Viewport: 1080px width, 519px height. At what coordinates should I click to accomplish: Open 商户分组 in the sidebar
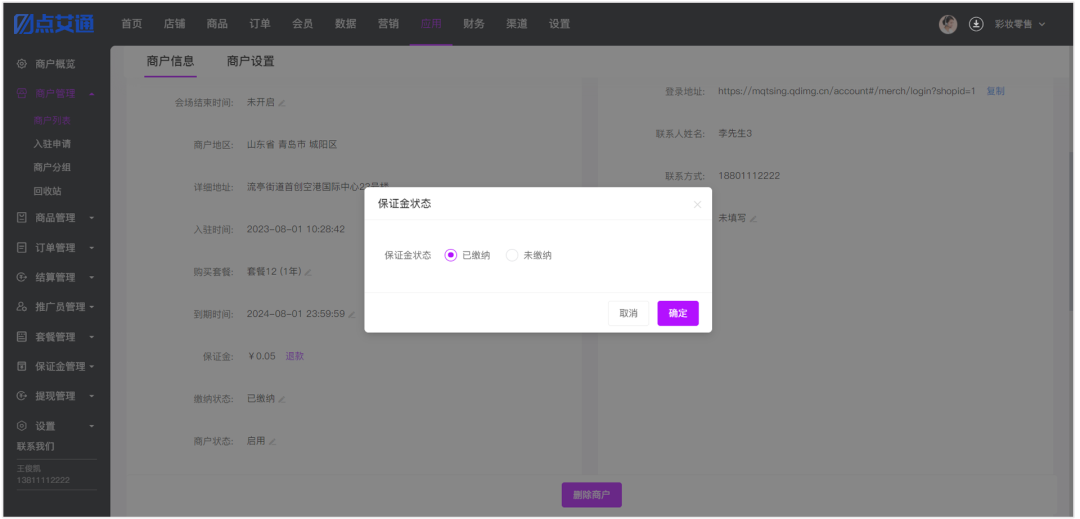click(x=52, y=167)
